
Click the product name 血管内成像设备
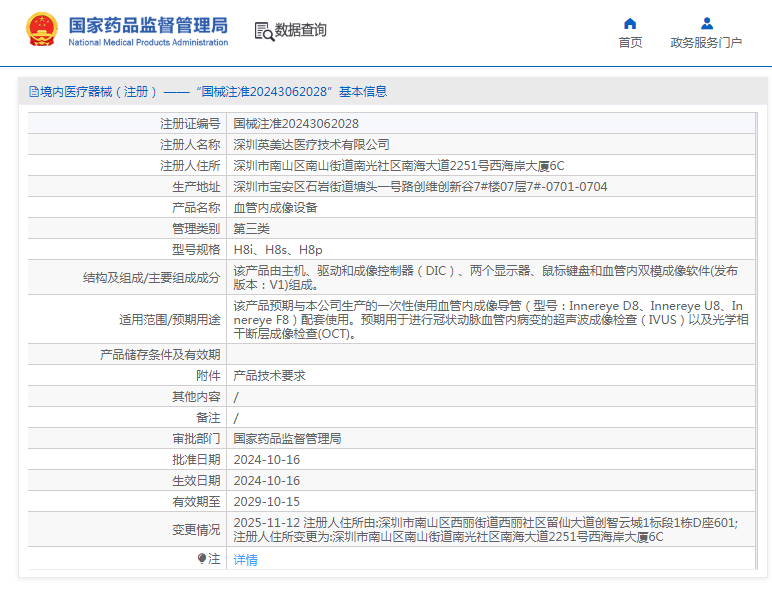[x=275, y=208]
